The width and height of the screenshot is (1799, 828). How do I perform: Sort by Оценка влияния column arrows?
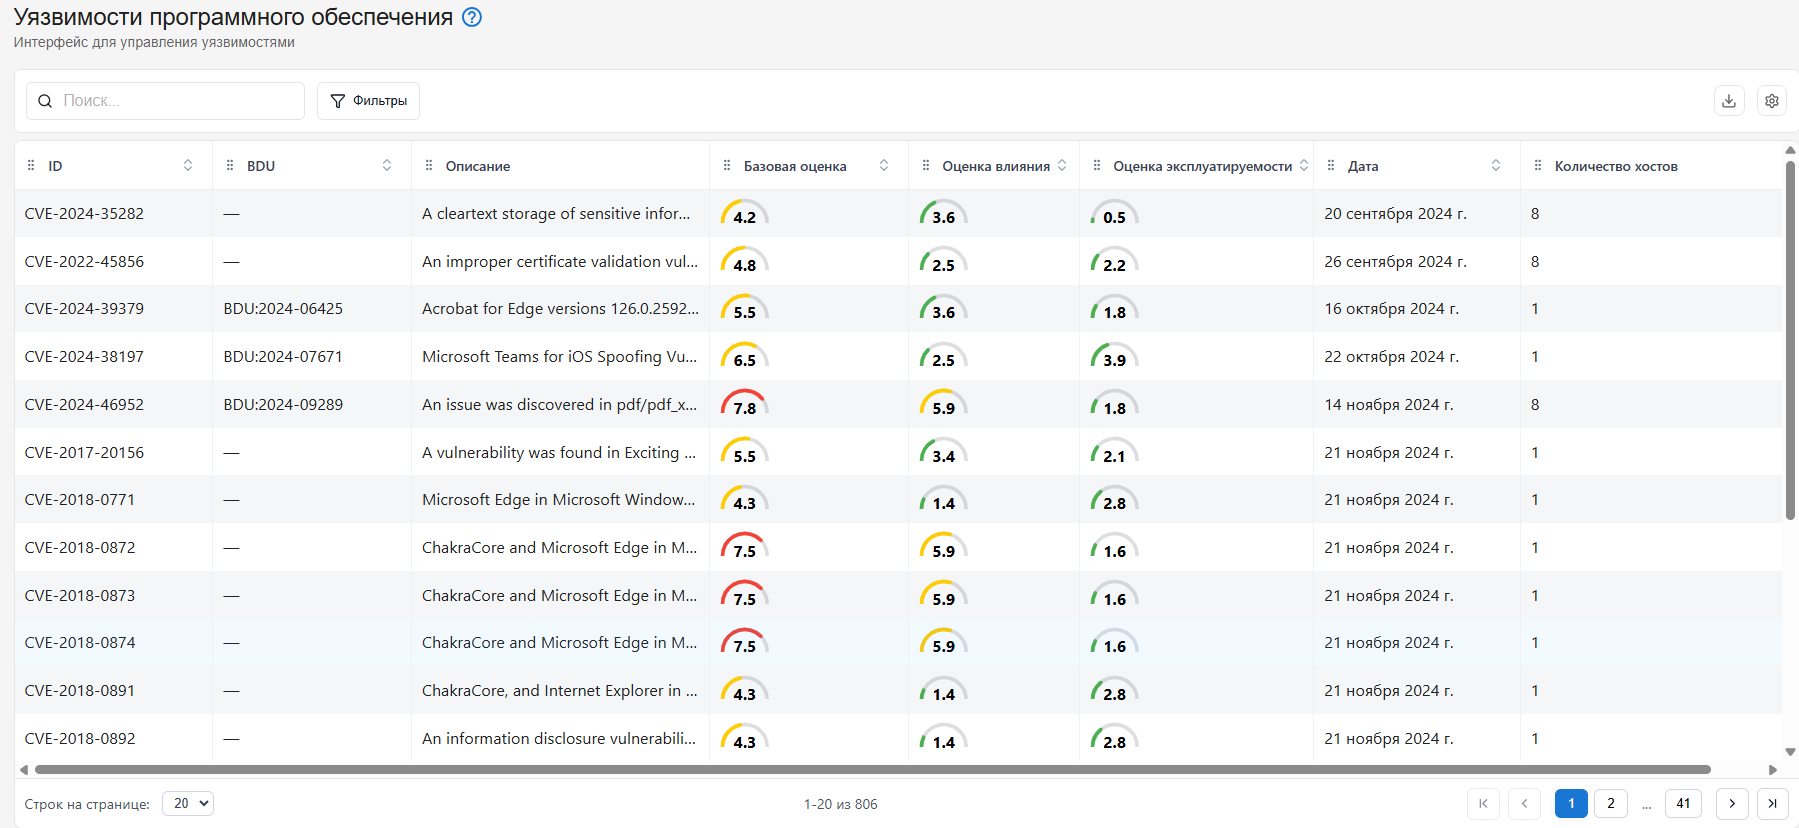pos(1062,166)
